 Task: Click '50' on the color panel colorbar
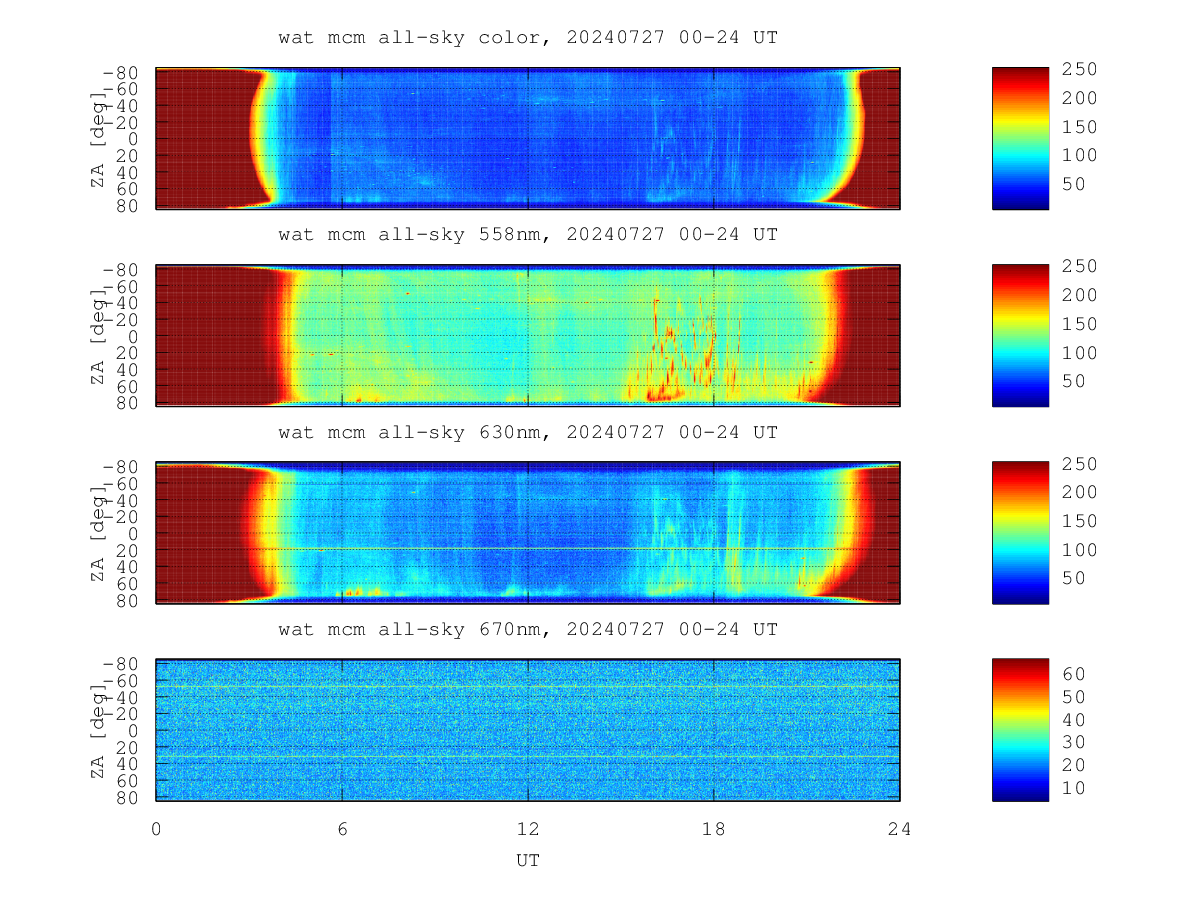[1074, 184]
